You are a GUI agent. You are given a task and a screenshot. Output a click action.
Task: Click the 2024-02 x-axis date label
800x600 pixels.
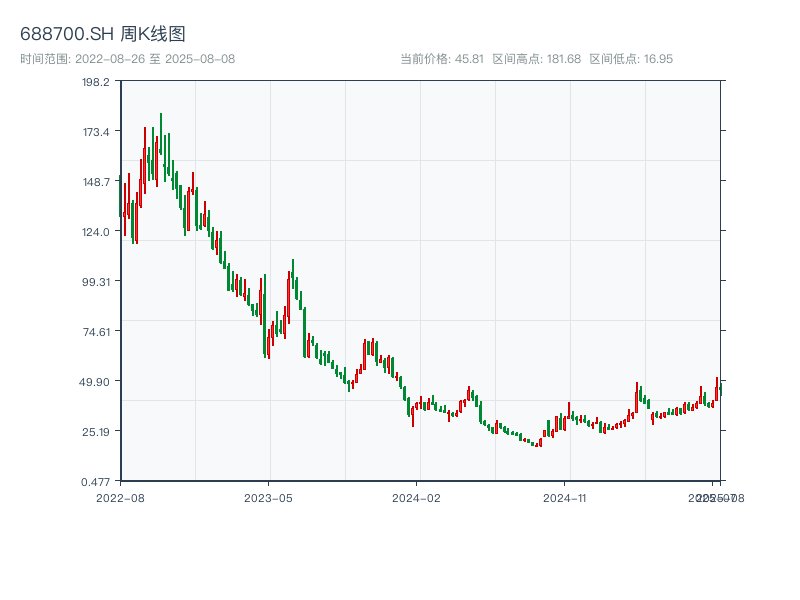[416, 498]
